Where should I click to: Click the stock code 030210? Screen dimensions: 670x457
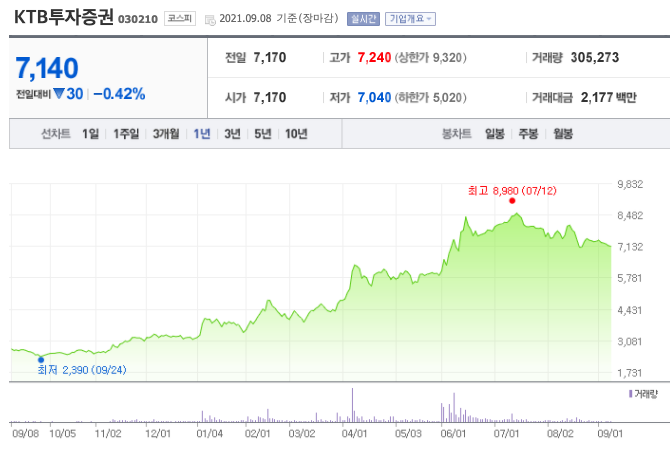[138, 19]
